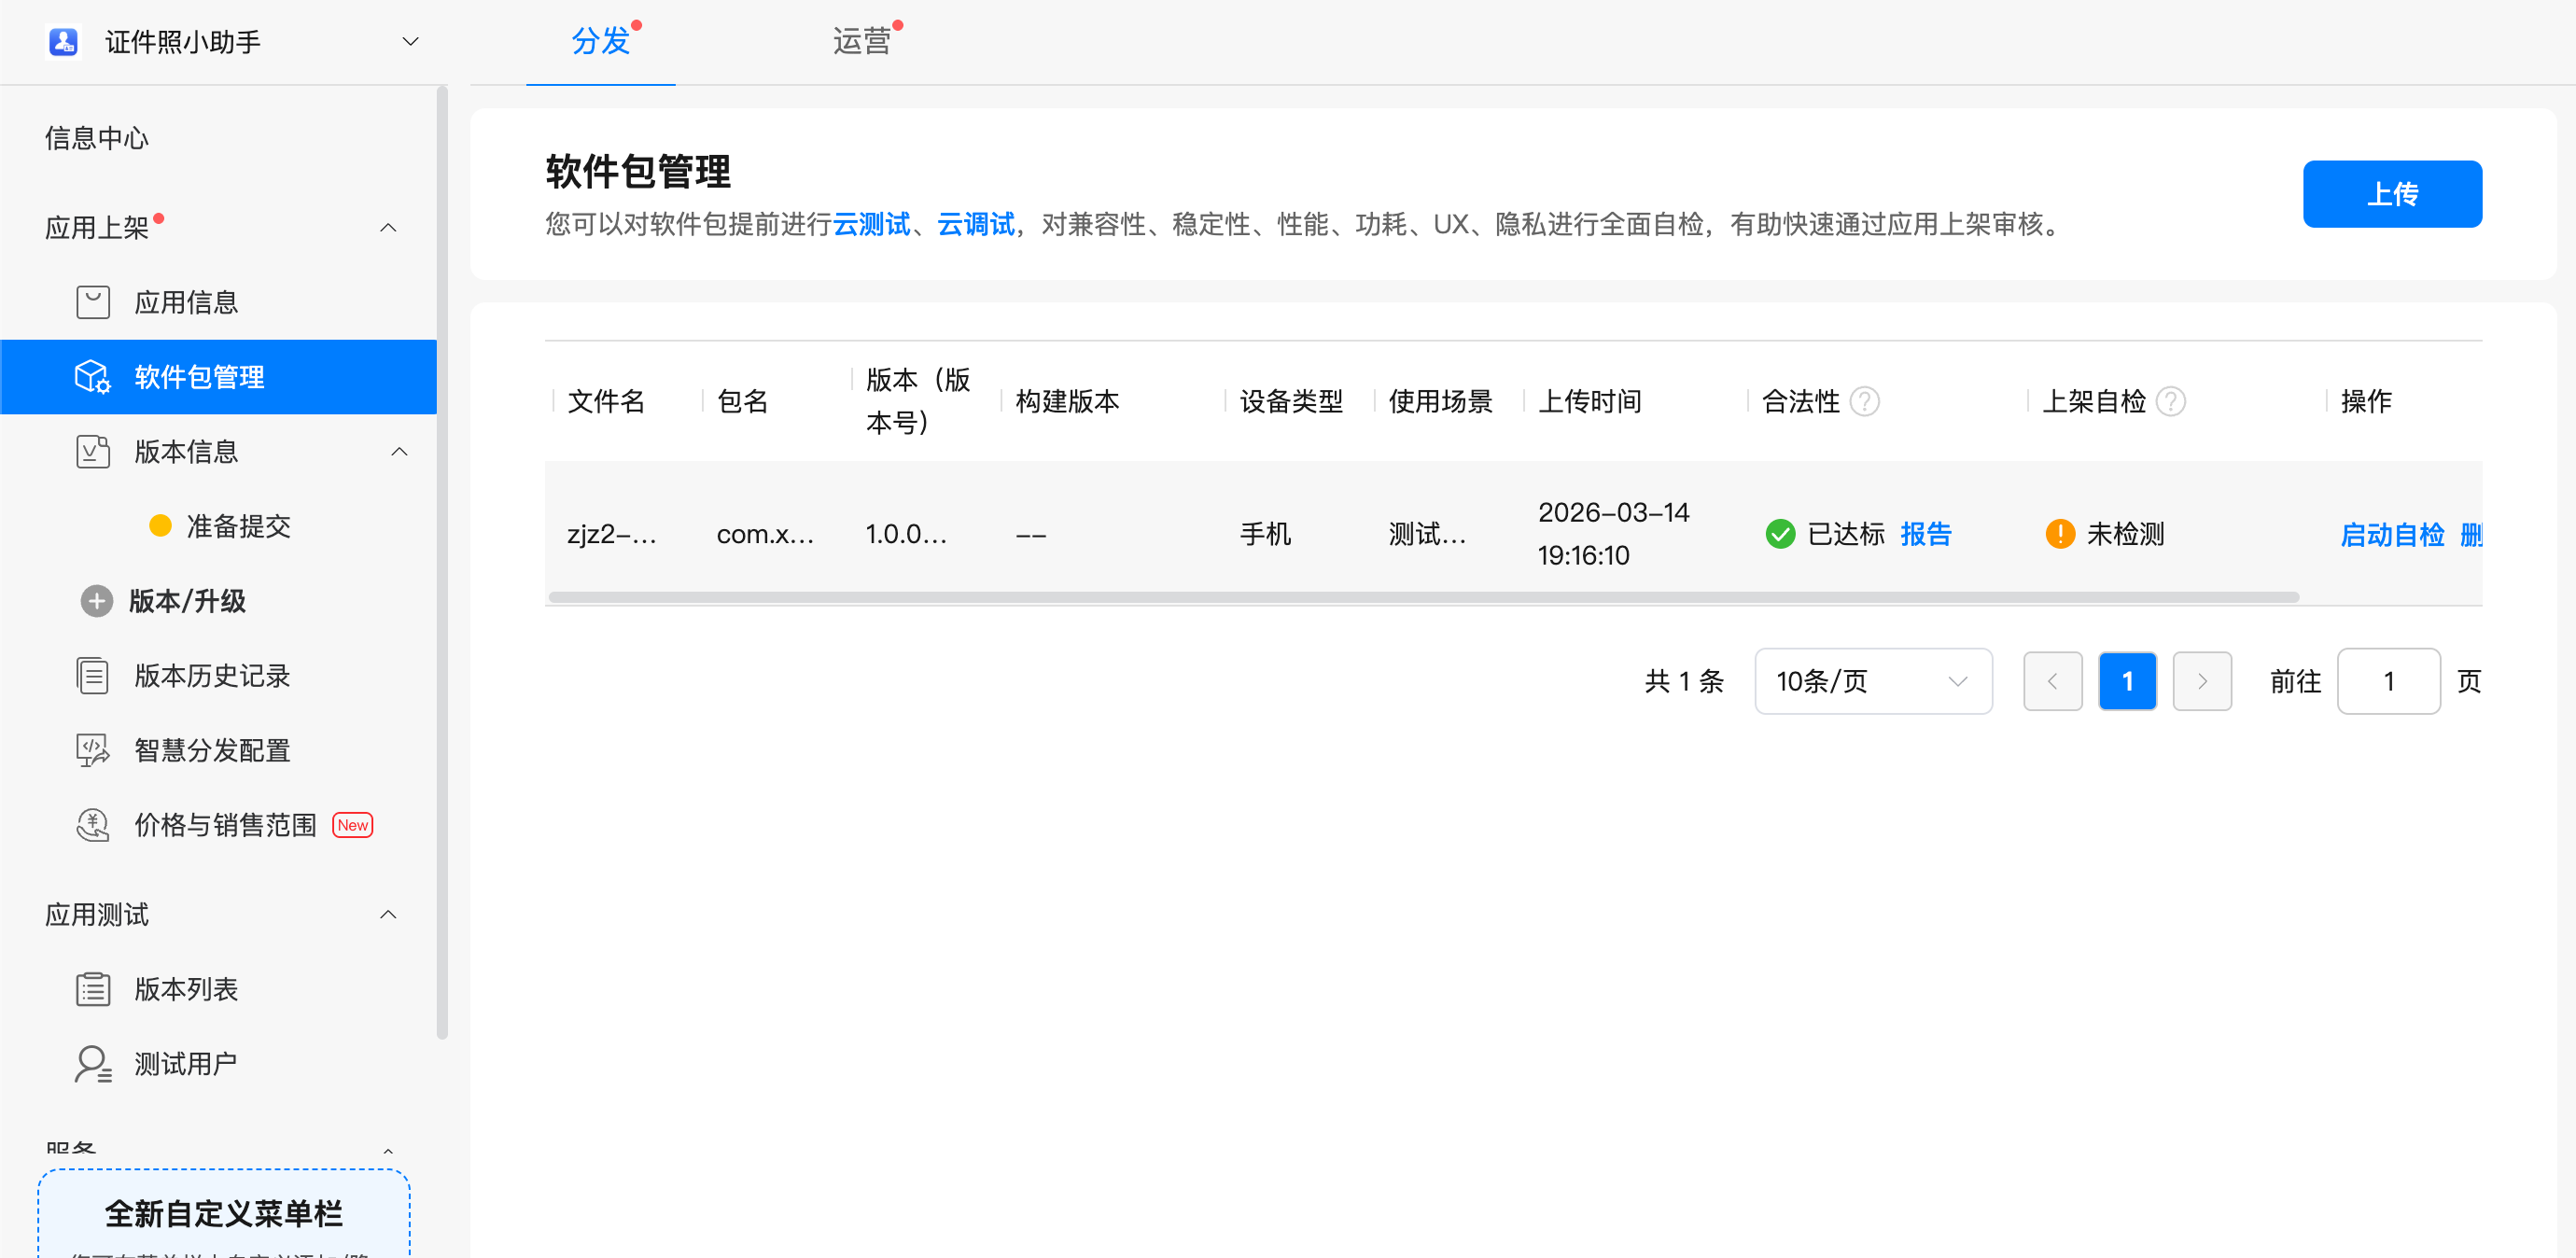2576x1258 pixels.
Task: Click the help icon next to 上架自检
Action: (2171, 402)
